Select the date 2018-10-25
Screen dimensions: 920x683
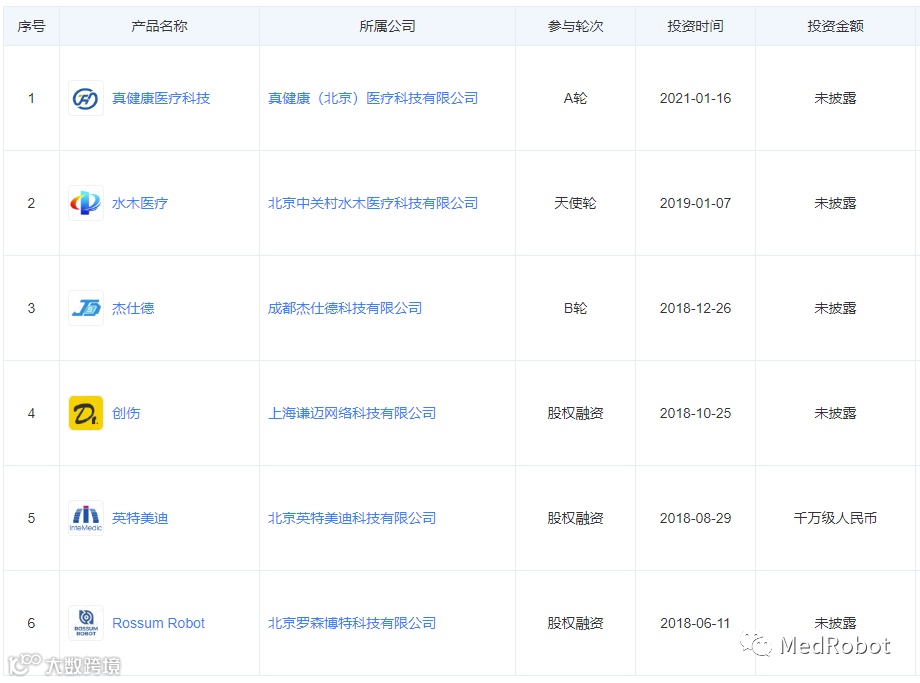coord(695,413)
